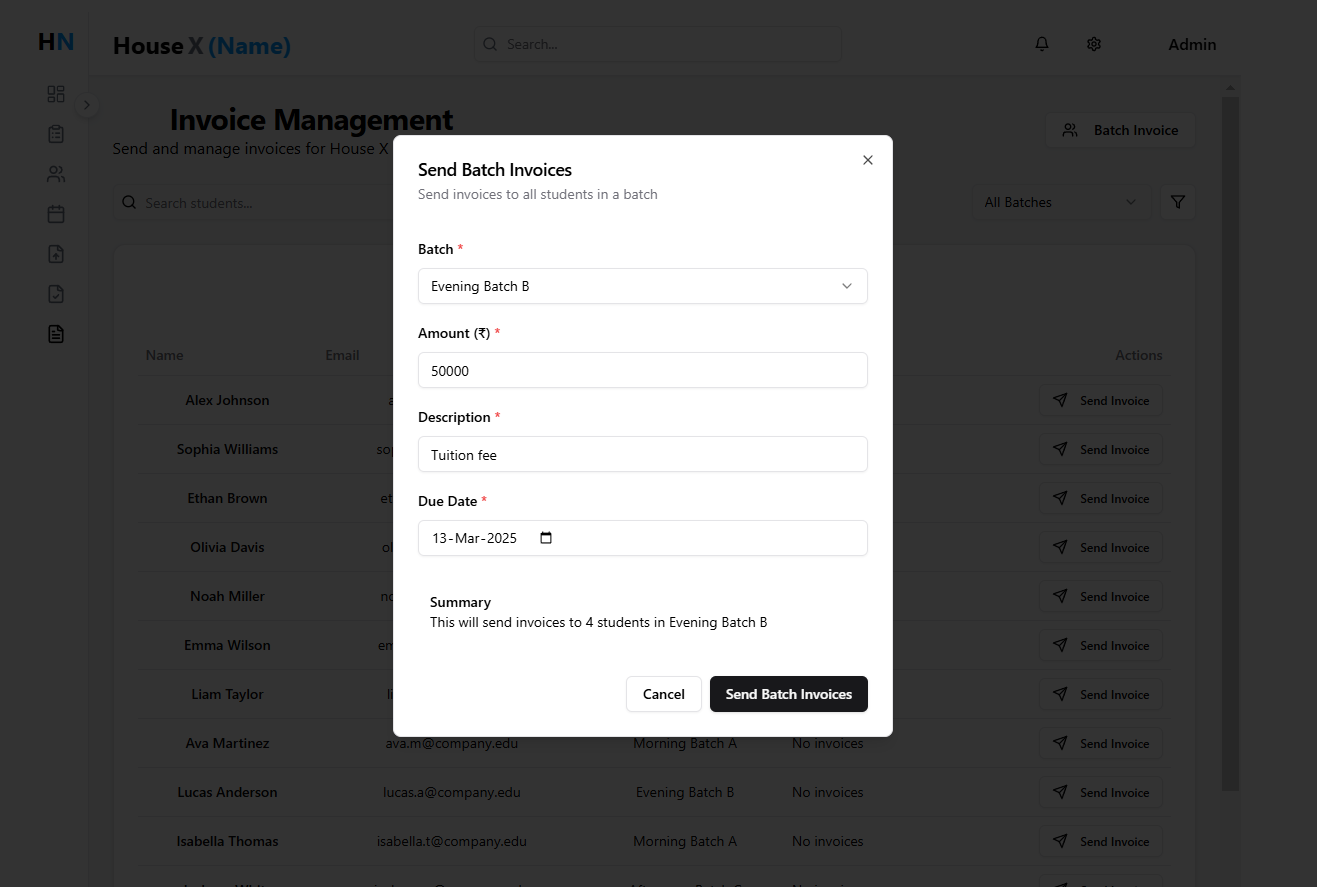Open the invoice document icon in sidebar
The width and height of the screenshot is (1317, 887).
point(56,334)
